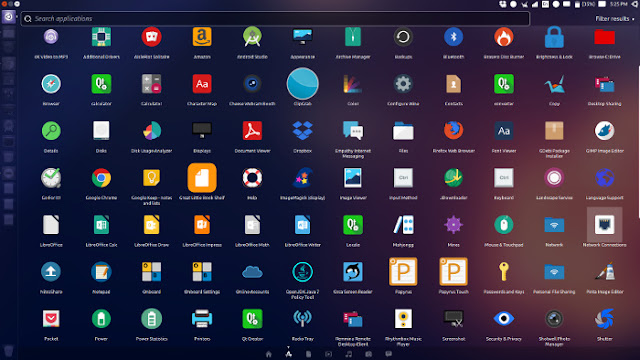Launch Language Support

604,178
